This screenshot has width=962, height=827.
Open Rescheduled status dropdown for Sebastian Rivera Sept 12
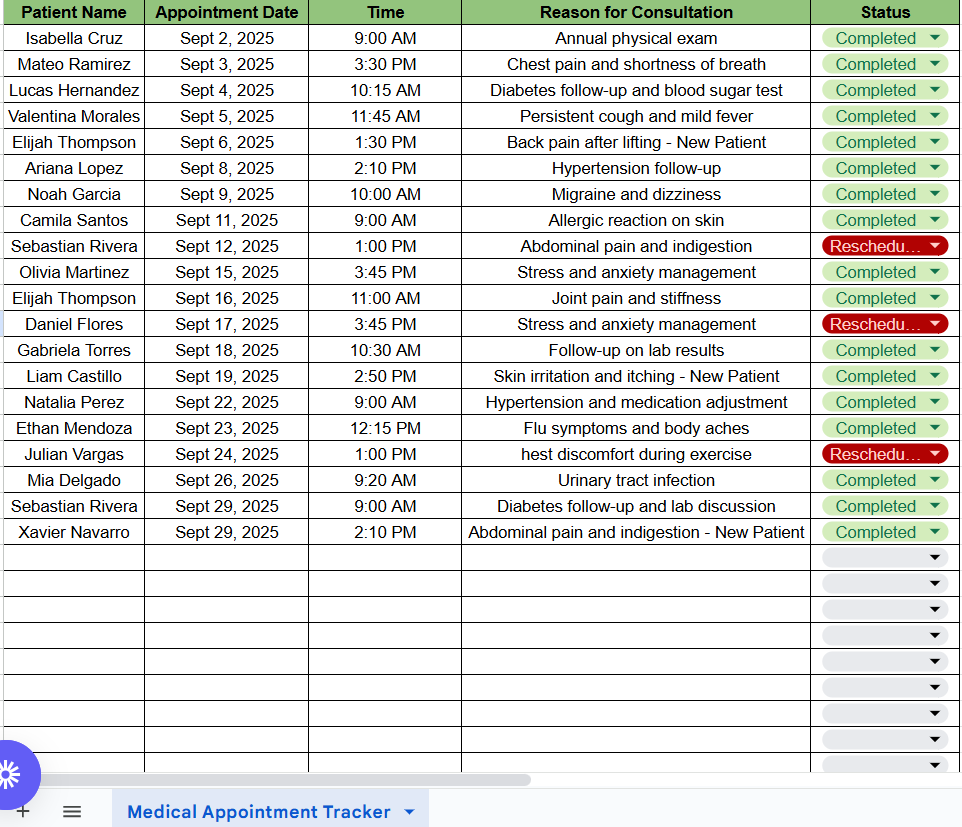point(935,246)
